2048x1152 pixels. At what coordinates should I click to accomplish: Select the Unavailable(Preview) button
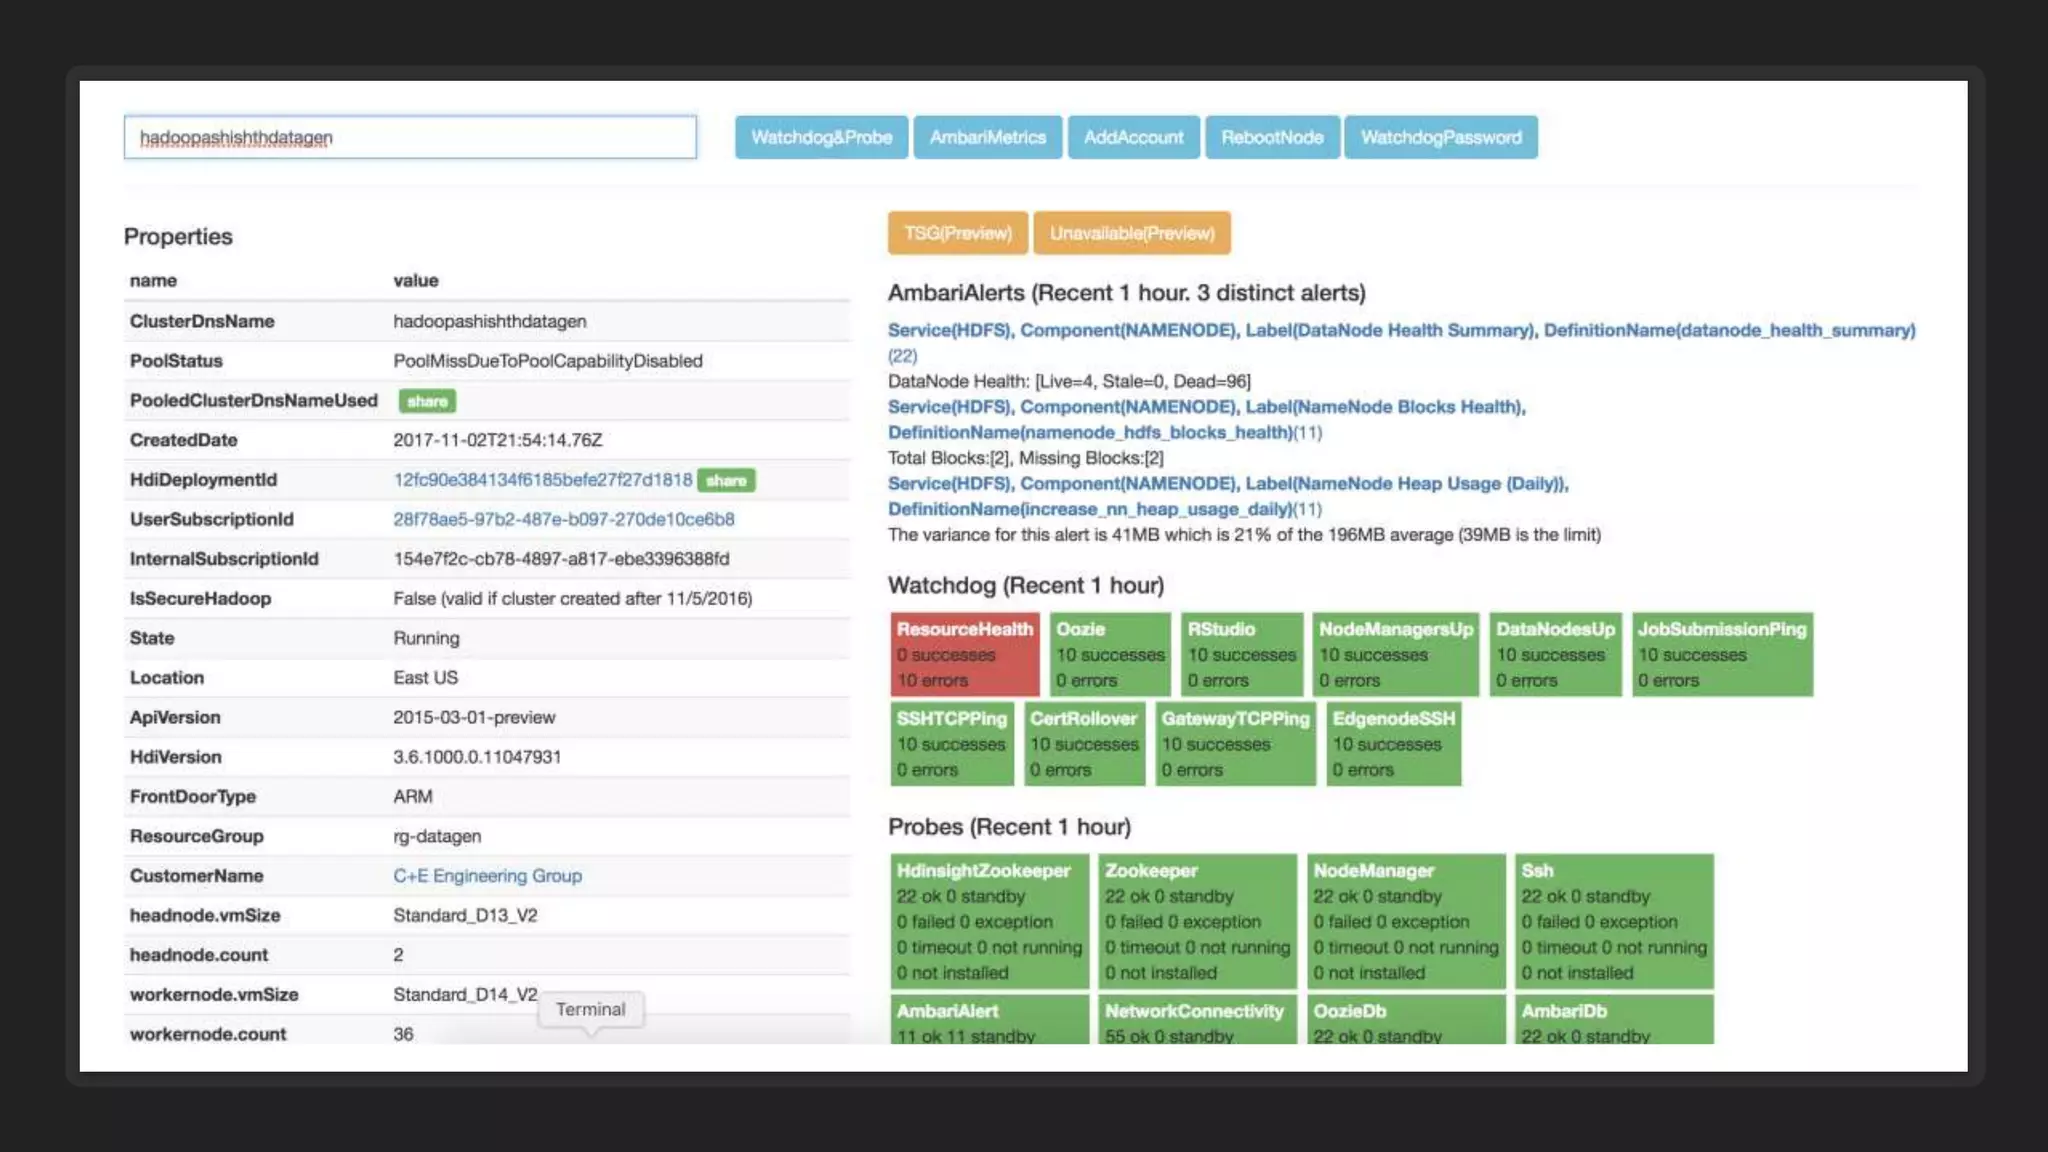[1131, 233]
